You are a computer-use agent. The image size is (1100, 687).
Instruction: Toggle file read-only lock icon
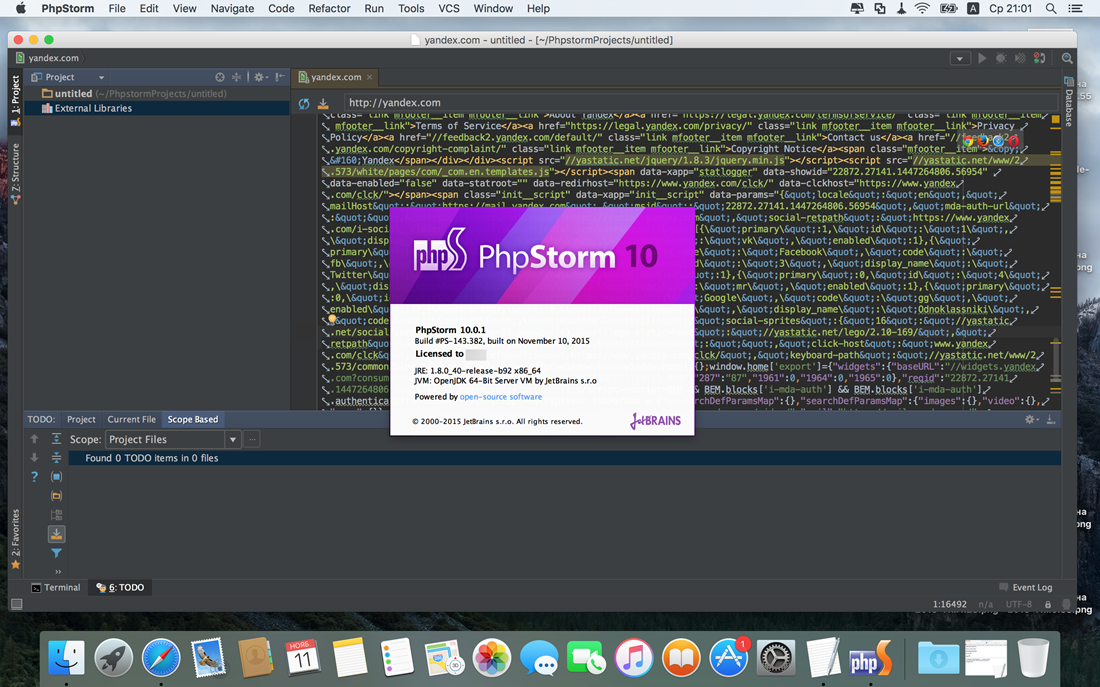coord(1048,603)
